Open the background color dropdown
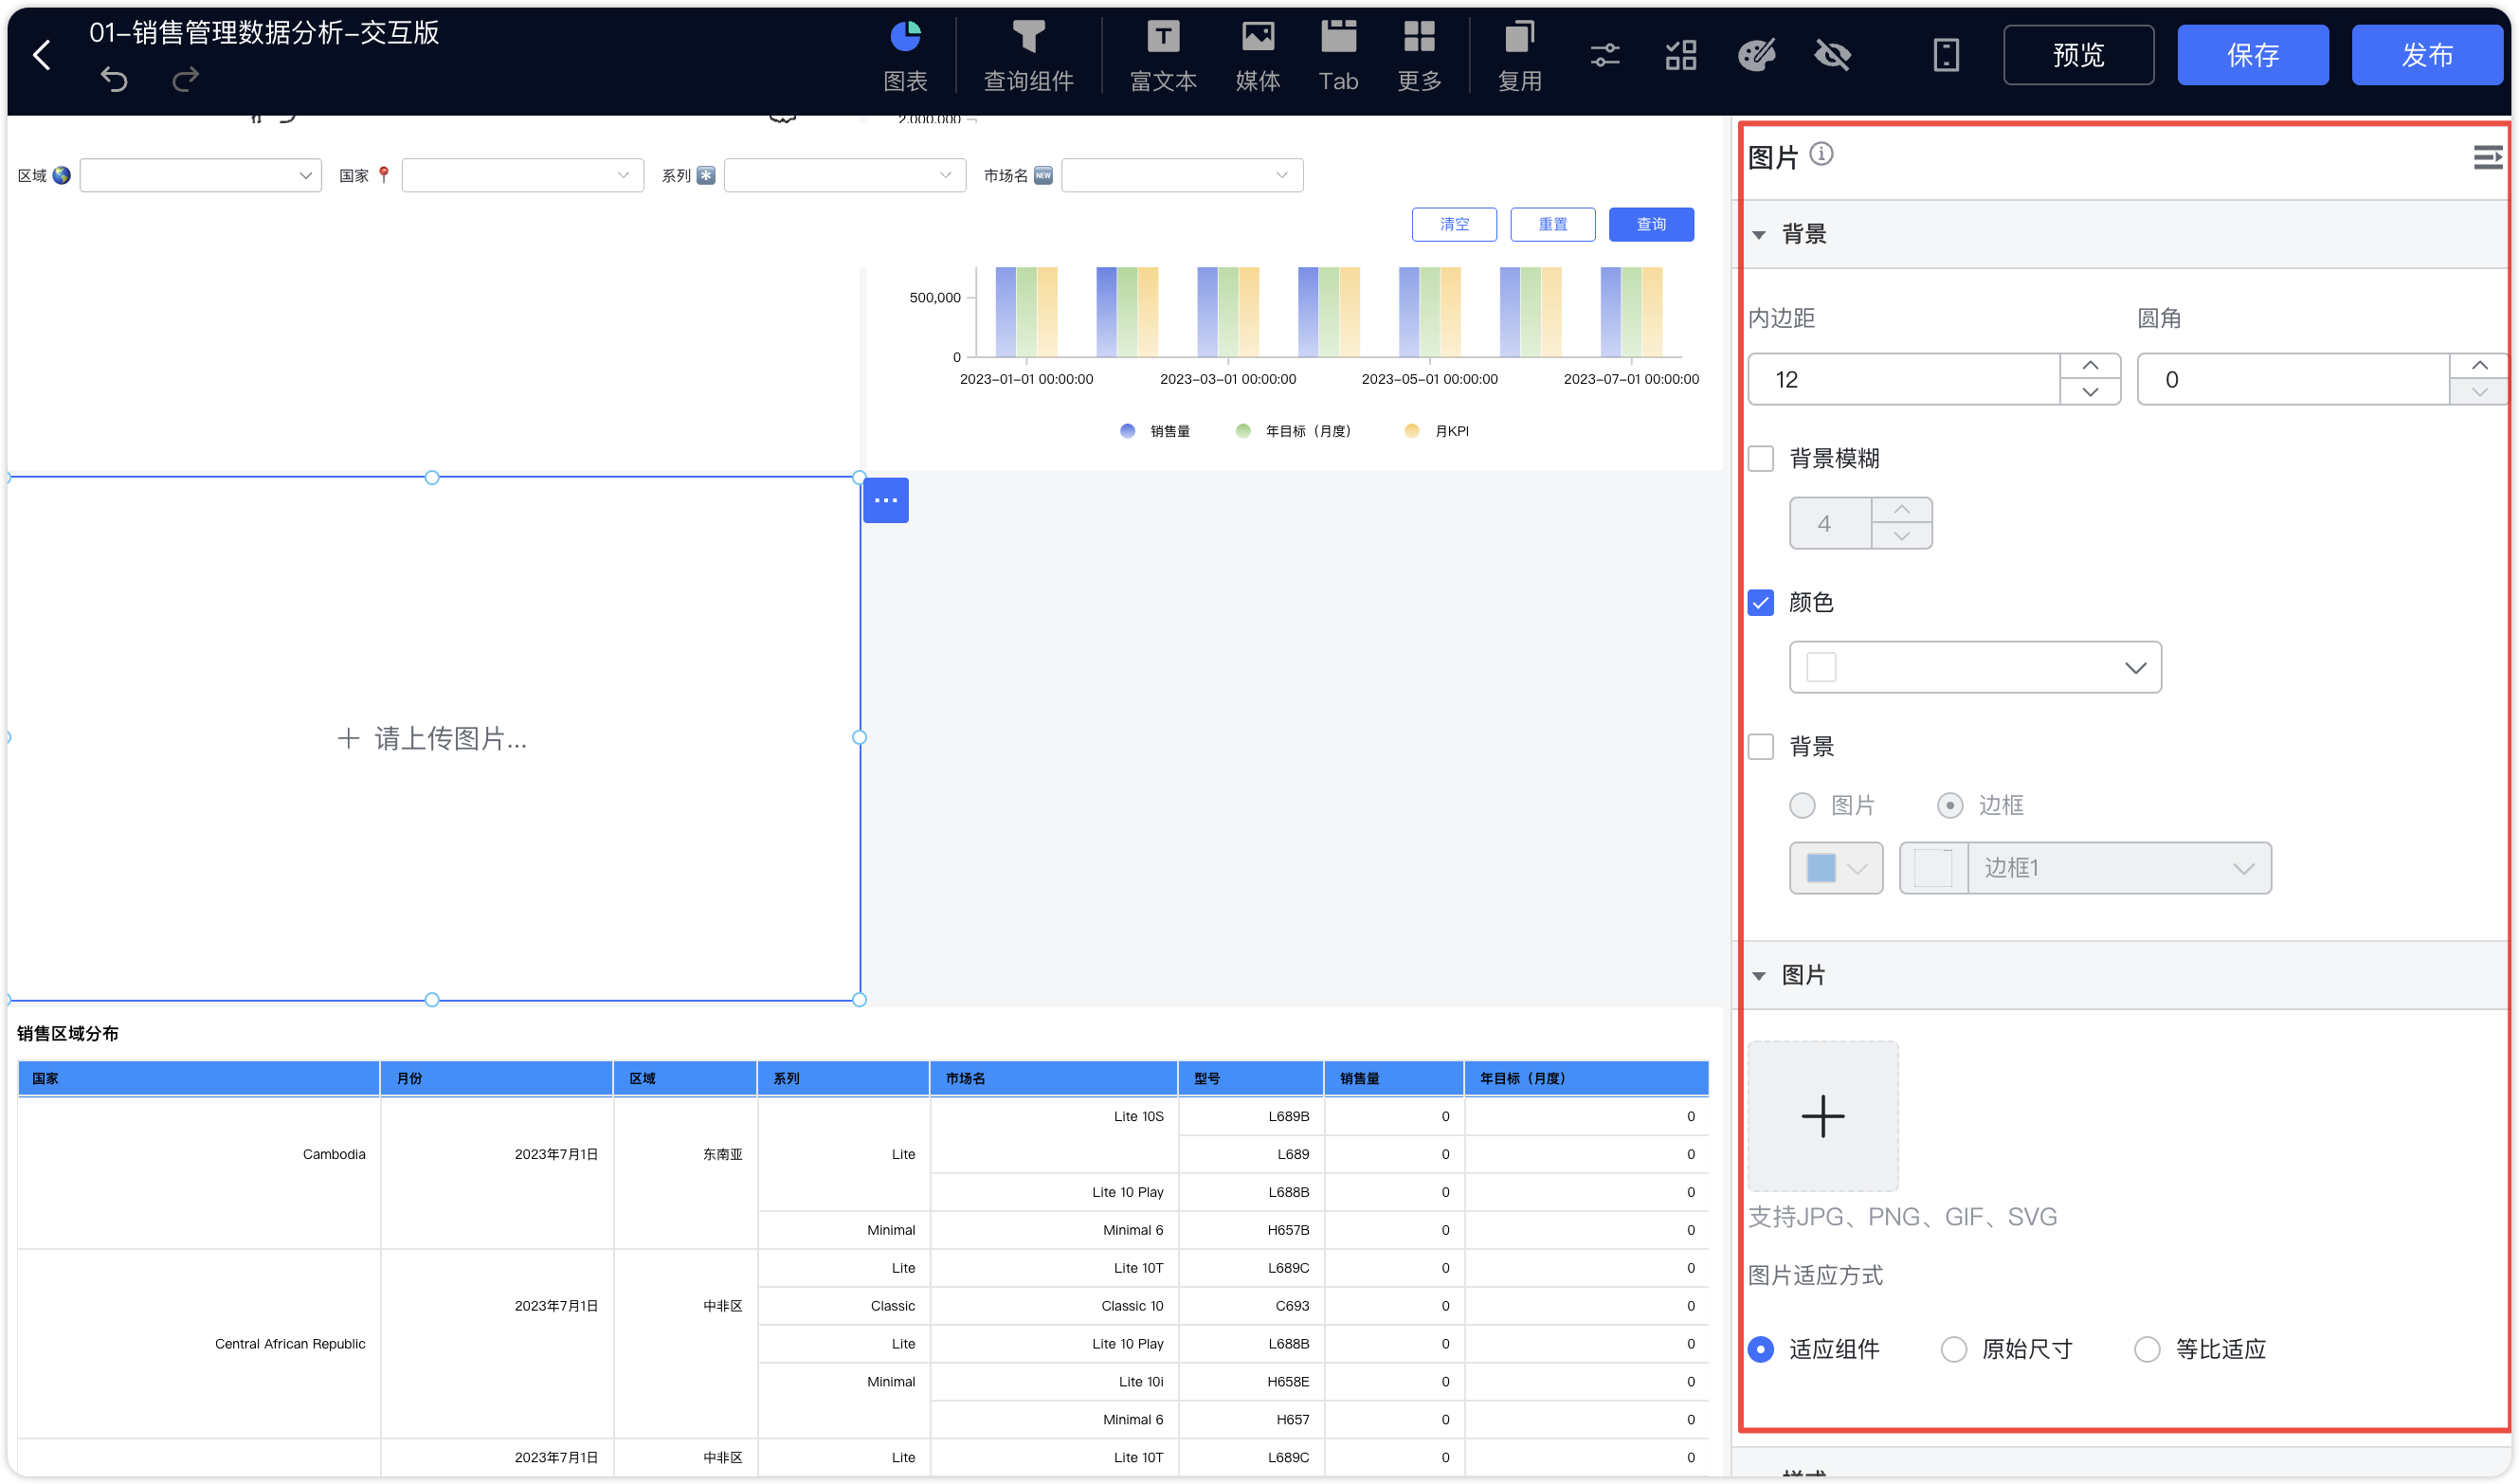This screenshot has width=2519, height=1484. point(1975,667)
